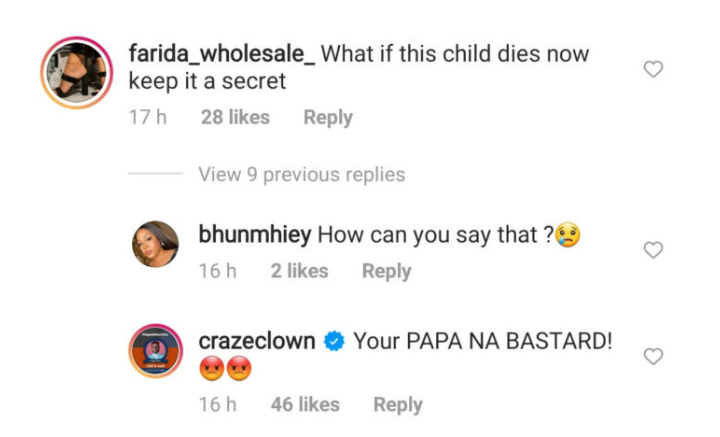View the 2 likes on bhunmhiey's reply

(299, 271)
